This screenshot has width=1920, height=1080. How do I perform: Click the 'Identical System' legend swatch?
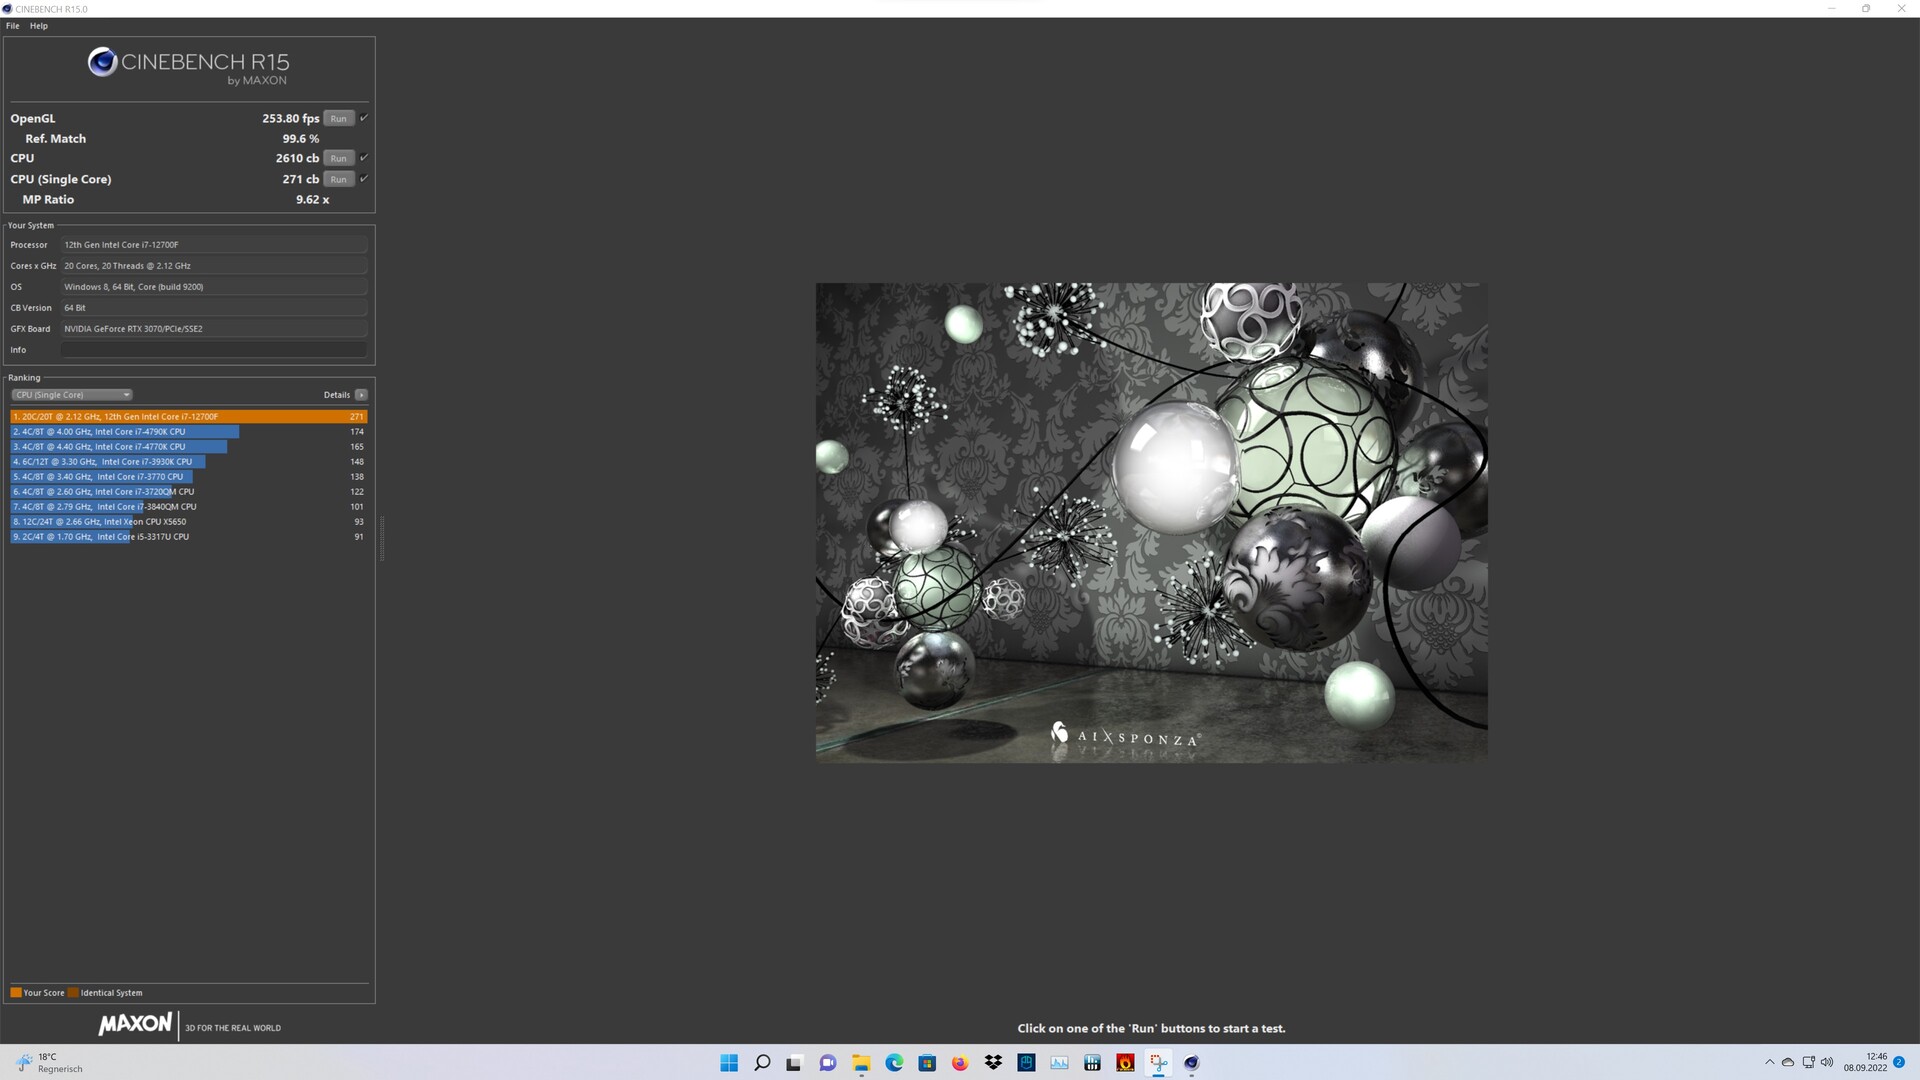click(x=73, y=993)
